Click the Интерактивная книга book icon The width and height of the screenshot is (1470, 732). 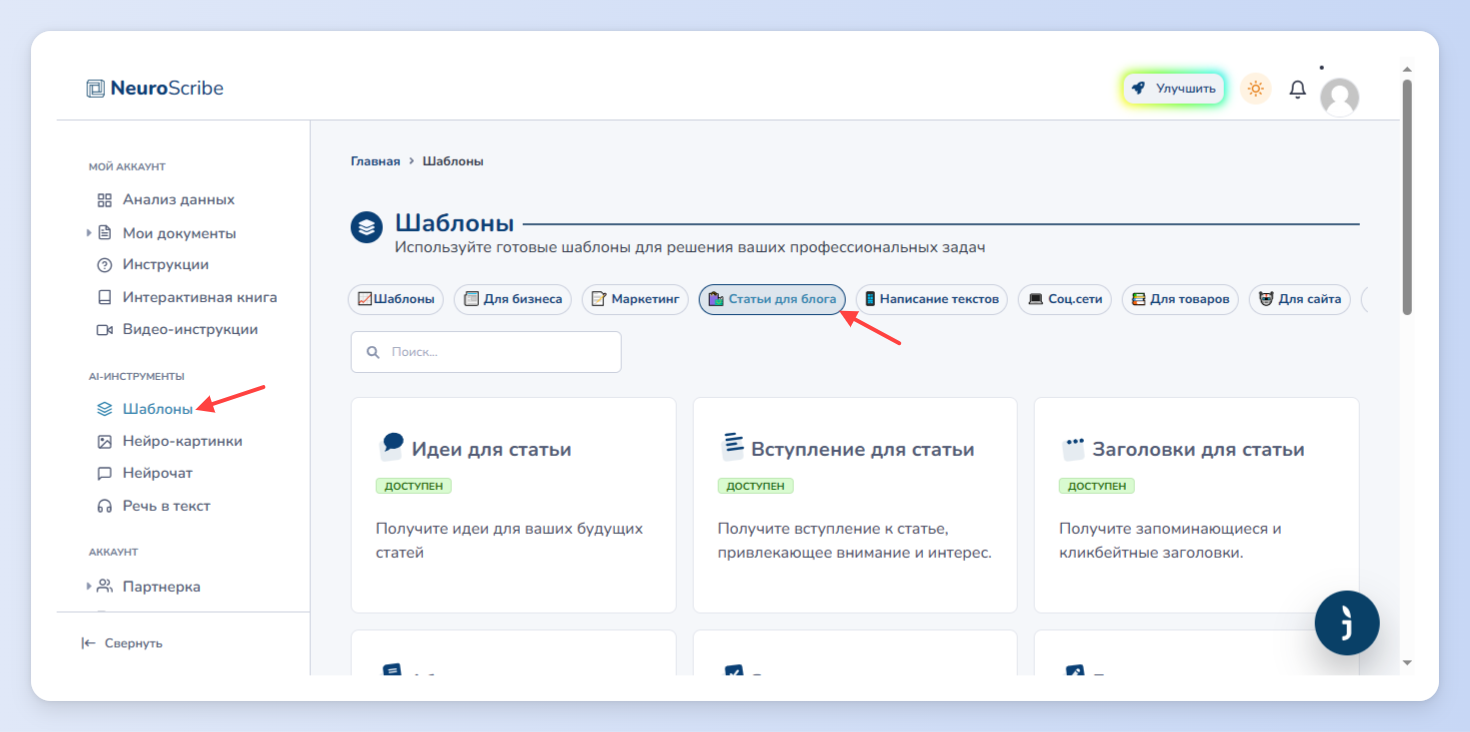(104, 297)
